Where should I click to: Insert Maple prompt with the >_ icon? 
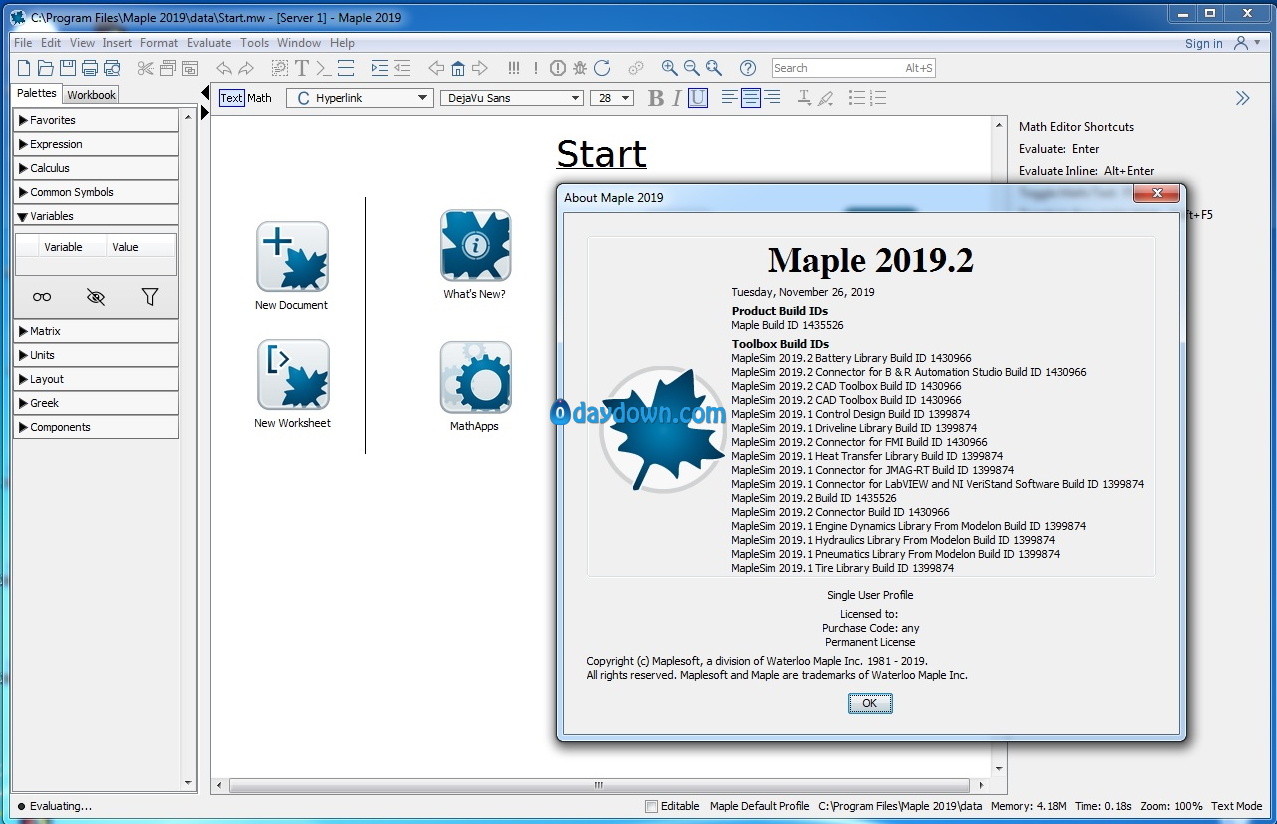[324, 68]
